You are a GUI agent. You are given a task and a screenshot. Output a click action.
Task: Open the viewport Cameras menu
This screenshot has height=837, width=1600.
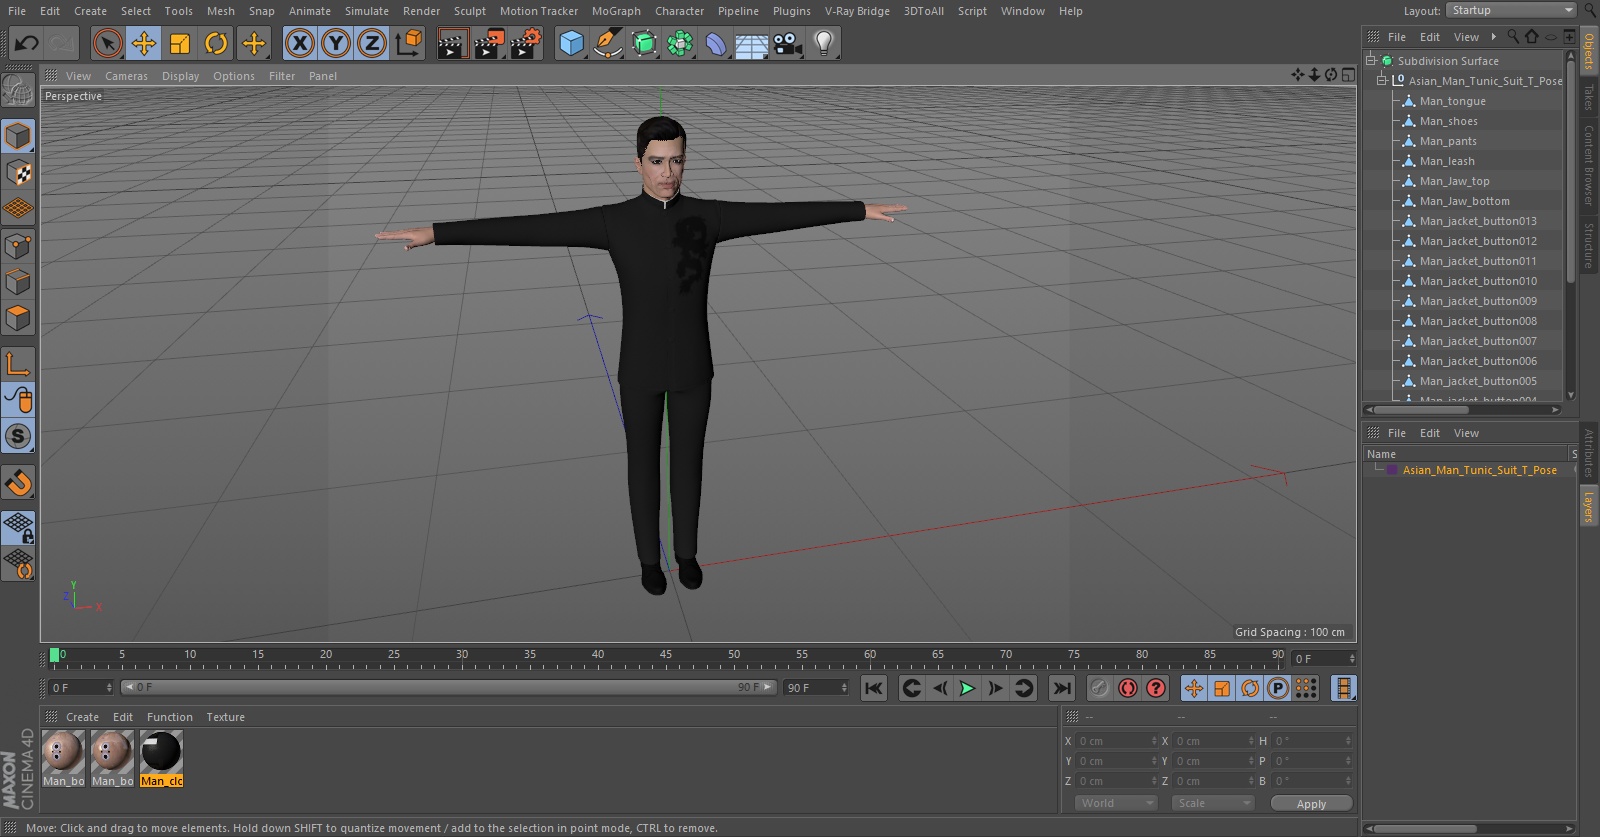(x=126, y=76)
